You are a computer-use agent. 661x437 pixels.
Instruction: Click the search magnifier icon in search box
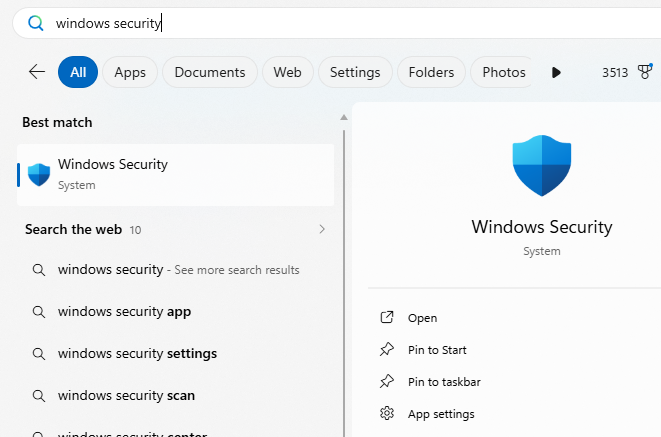click(x=36, y=23)
